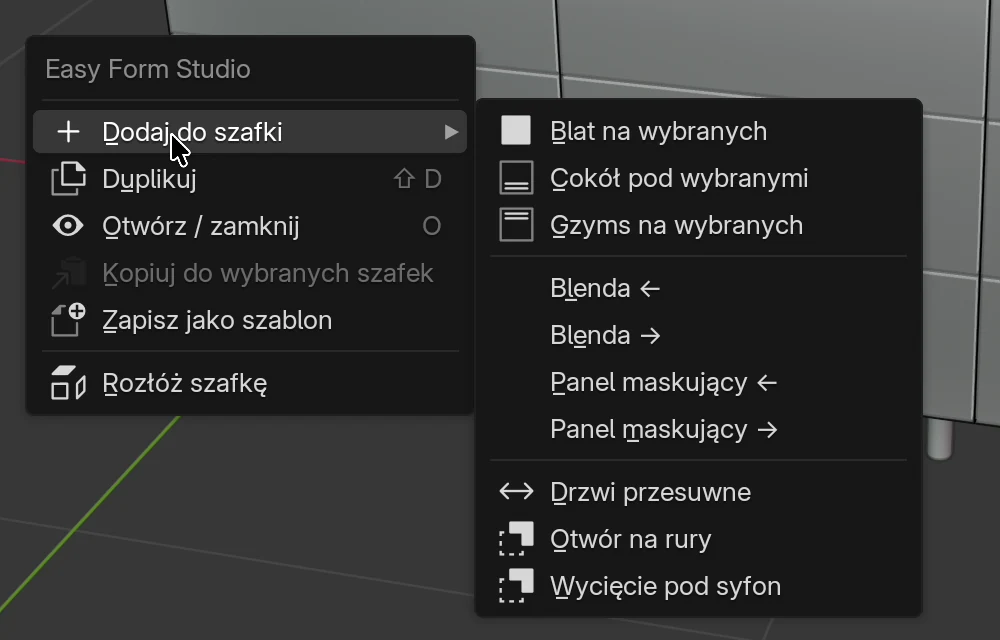Click the Gzyms na wybranych icon
The image size is (1000, 640).
[x=516, y=225]
